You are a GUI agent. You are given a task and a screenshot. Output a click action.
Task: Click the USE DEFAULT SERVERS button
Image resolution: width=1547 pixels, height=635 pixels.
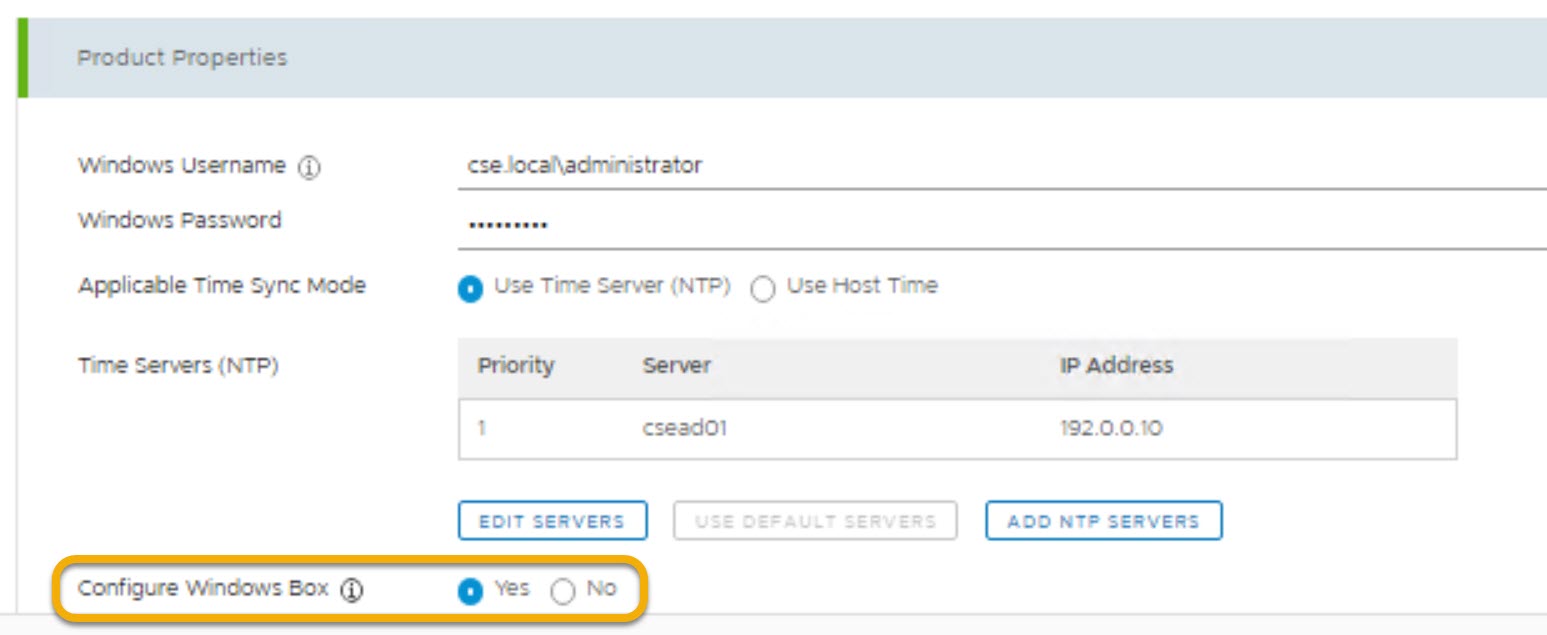815,521
